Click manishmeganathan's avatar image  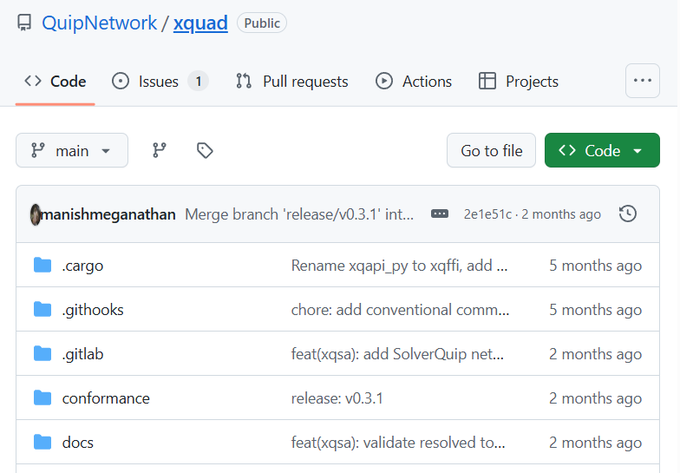(x=35, y=214)
